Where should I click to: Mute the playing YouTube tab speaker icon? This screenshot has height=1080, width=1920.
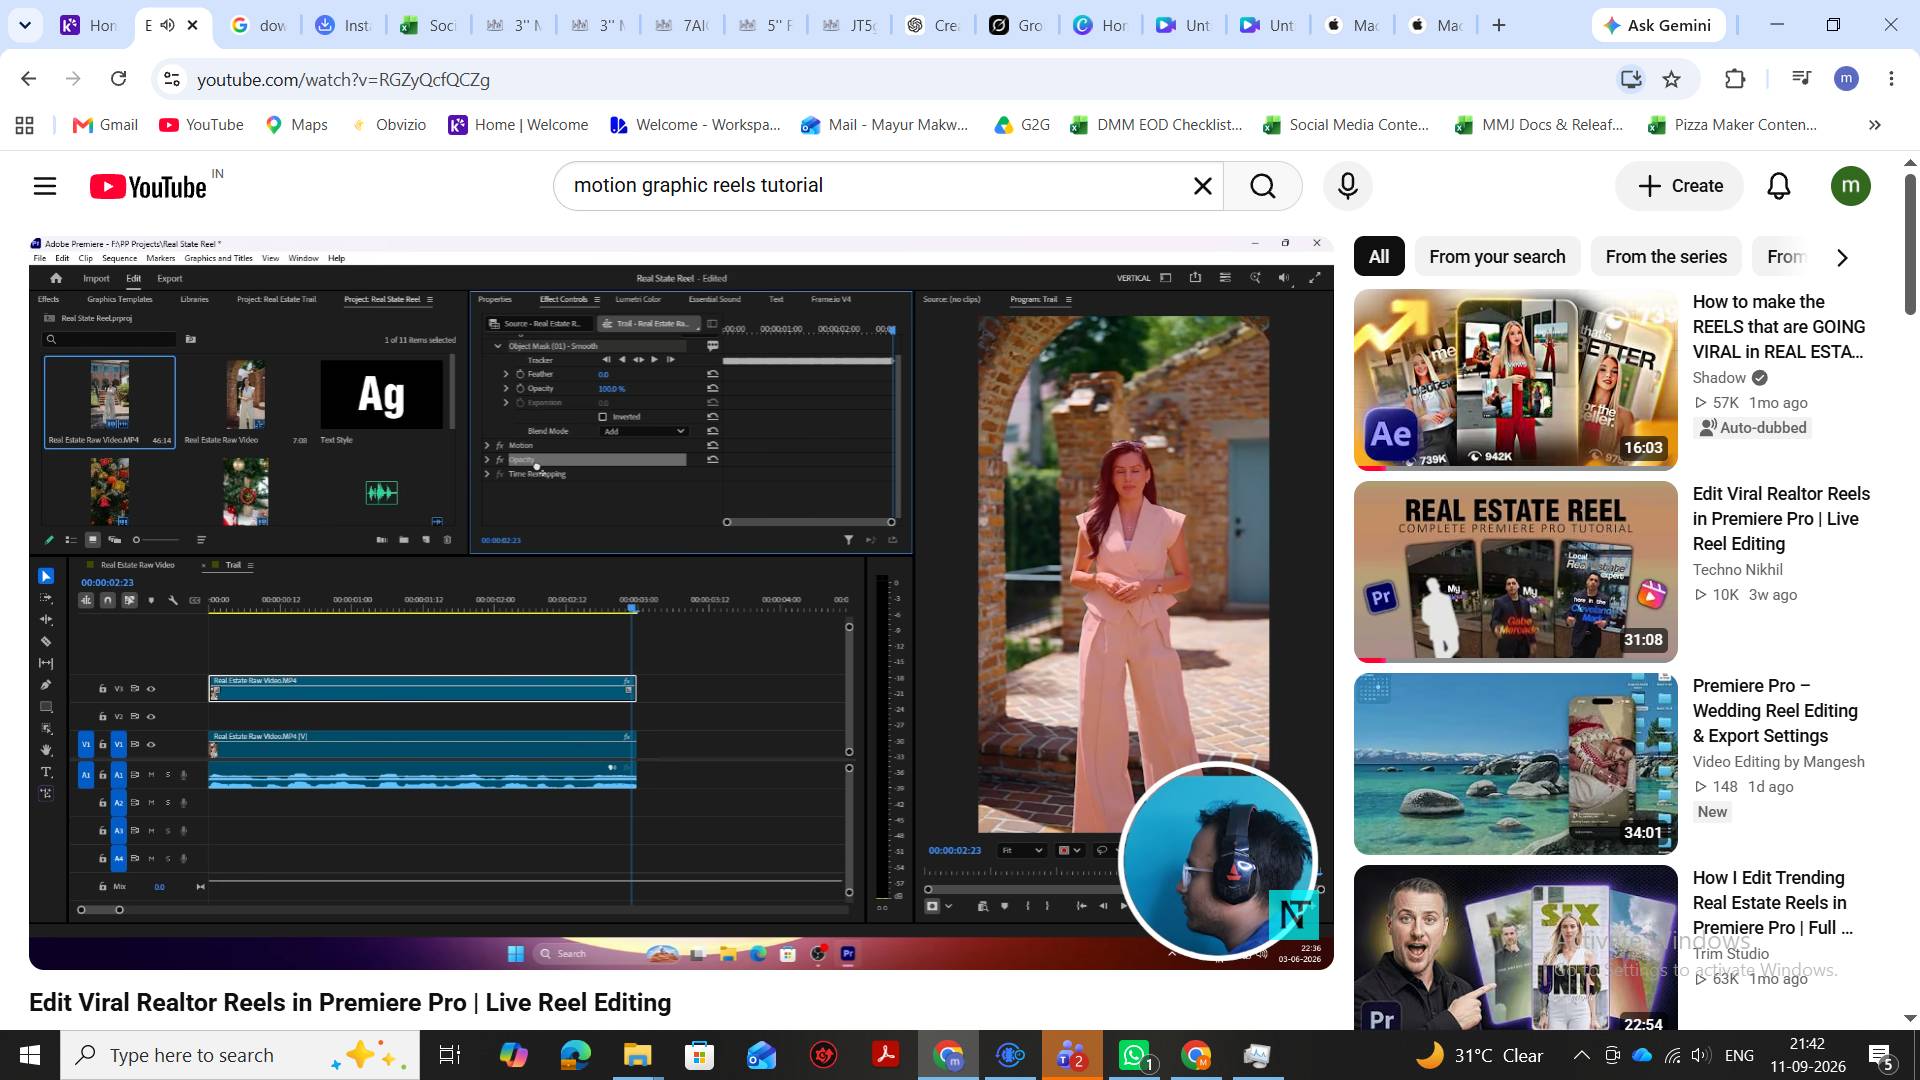(167, 25)
